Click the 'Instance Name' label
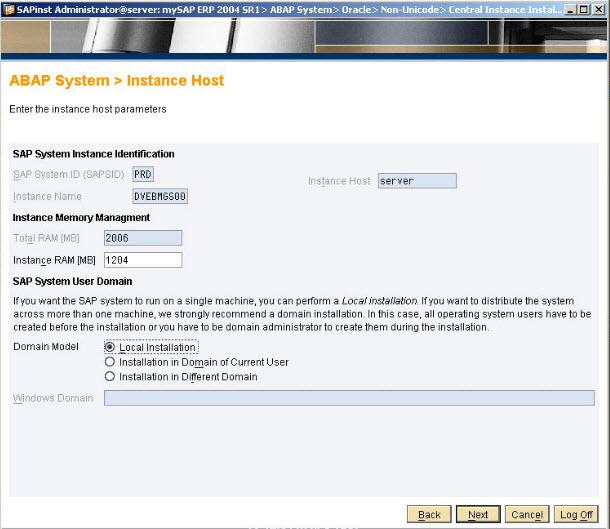610x529 pixels. pyautogui.click(x=47, y=196)
